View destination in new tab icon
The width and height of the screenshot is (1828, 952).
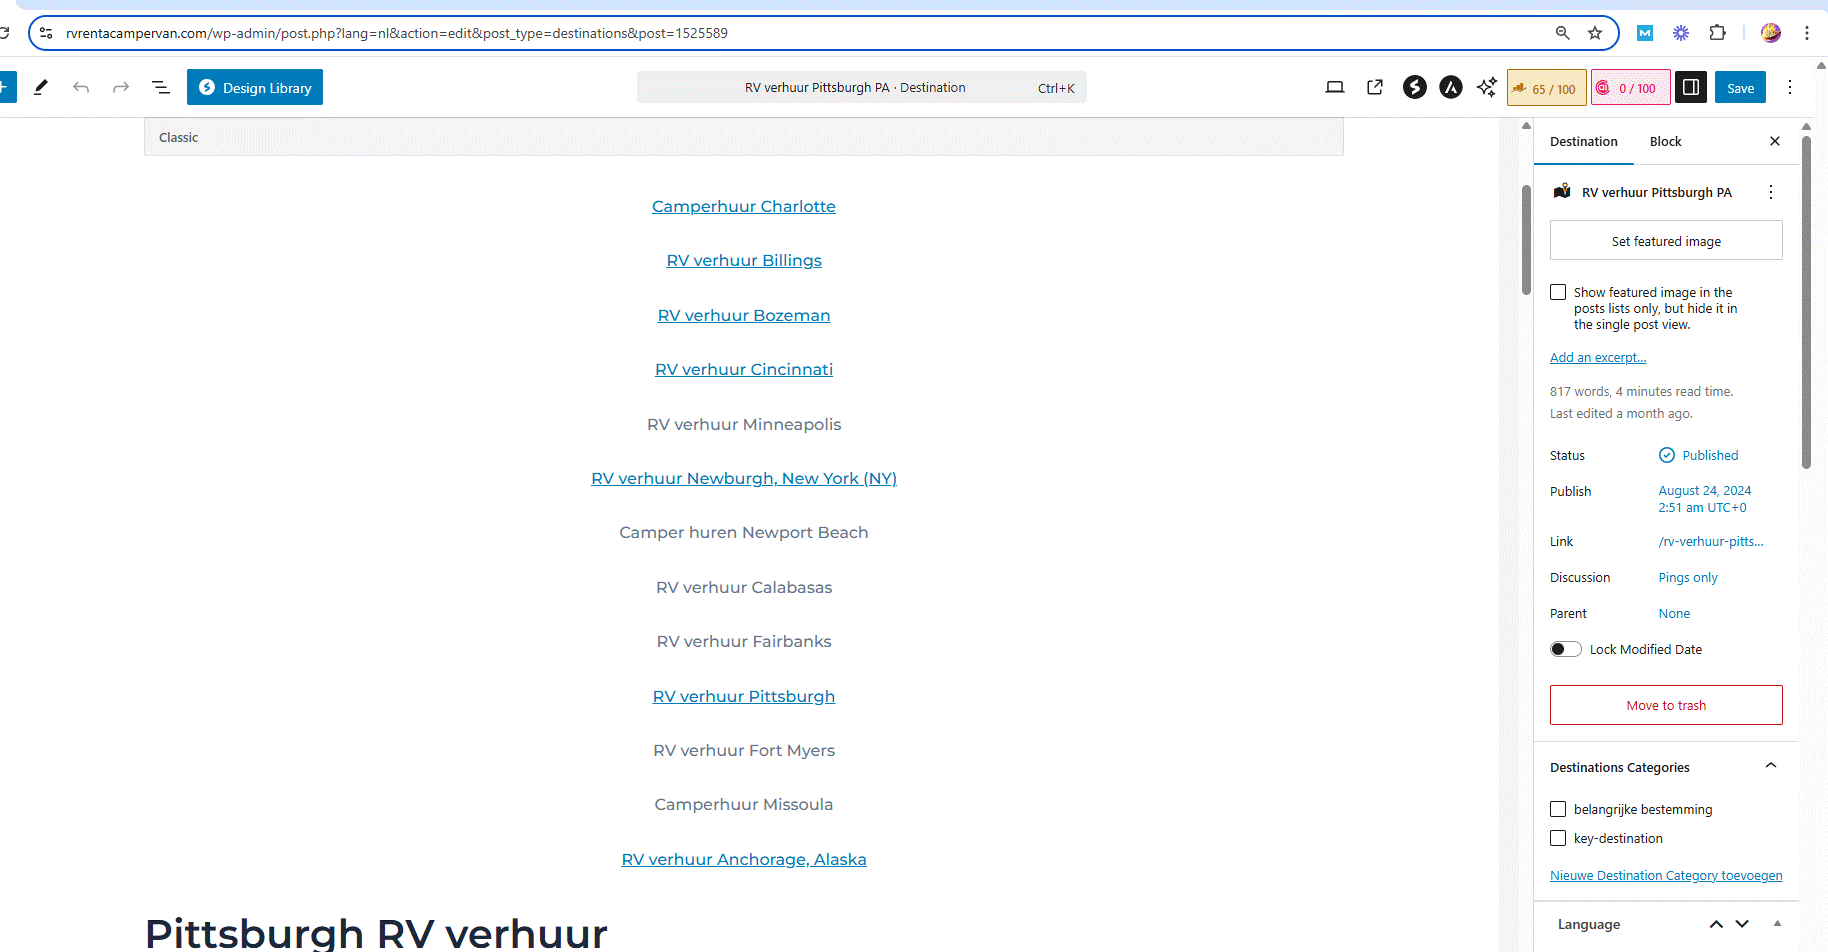(1375, 87)
